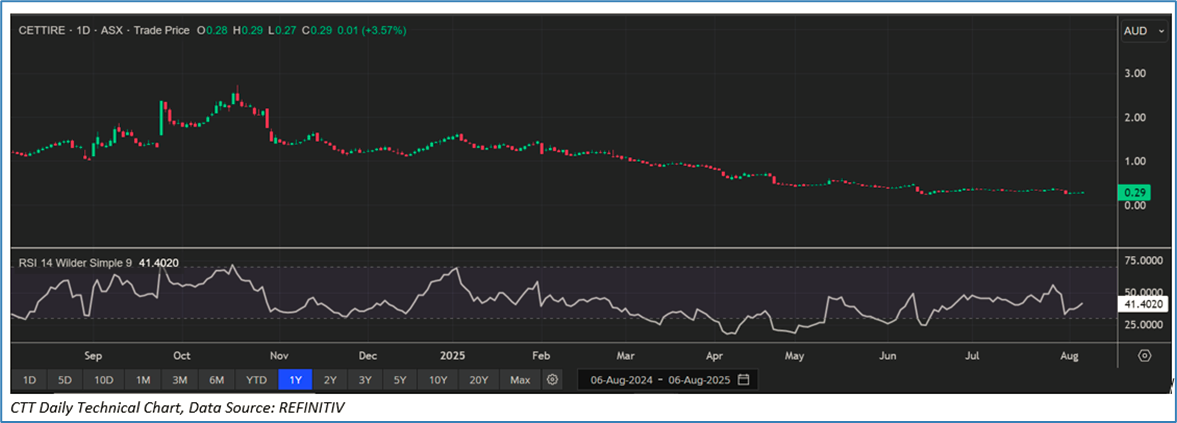
Task: Choose the 1M time range
Action: click(143, 380)
